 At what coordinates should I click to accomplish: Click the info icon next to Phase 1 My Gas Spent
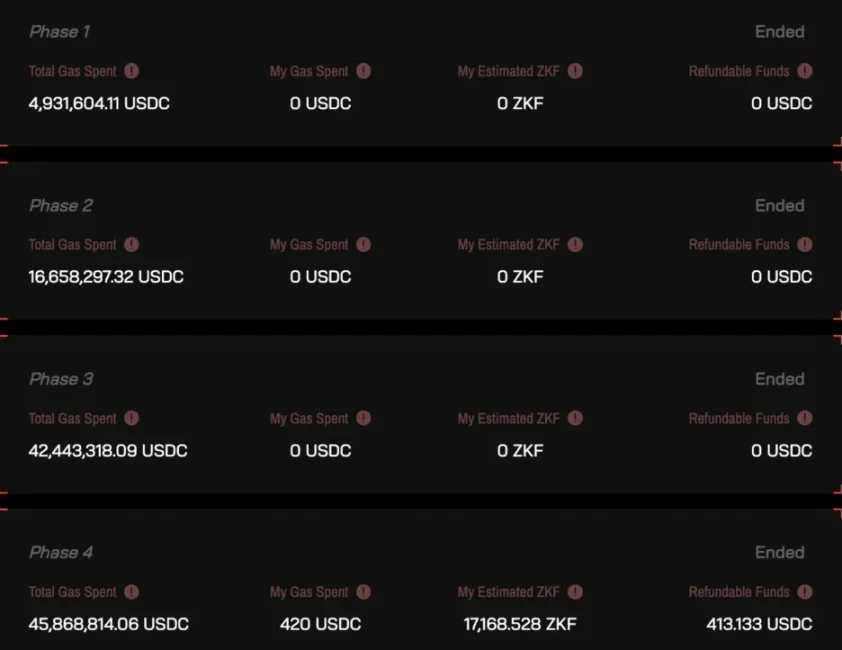(364, 71)
